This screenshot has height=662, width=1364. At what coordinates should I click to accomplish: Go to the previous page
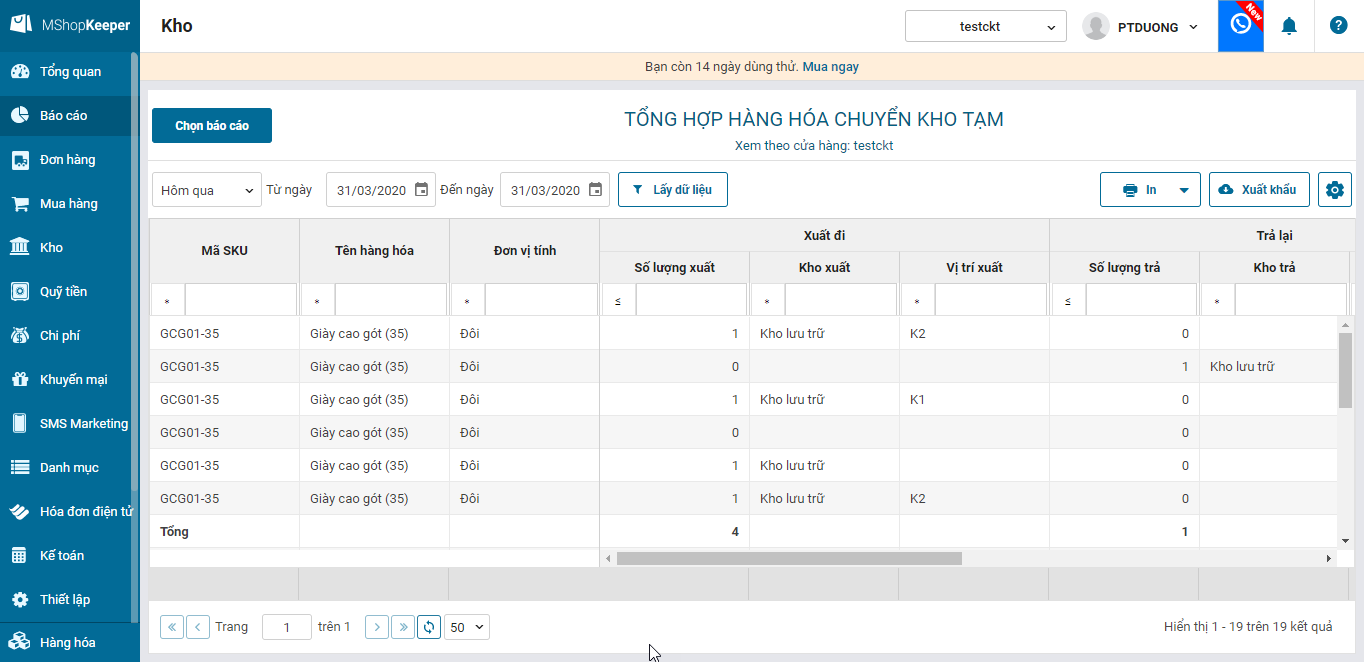click(x=198, y=627)
